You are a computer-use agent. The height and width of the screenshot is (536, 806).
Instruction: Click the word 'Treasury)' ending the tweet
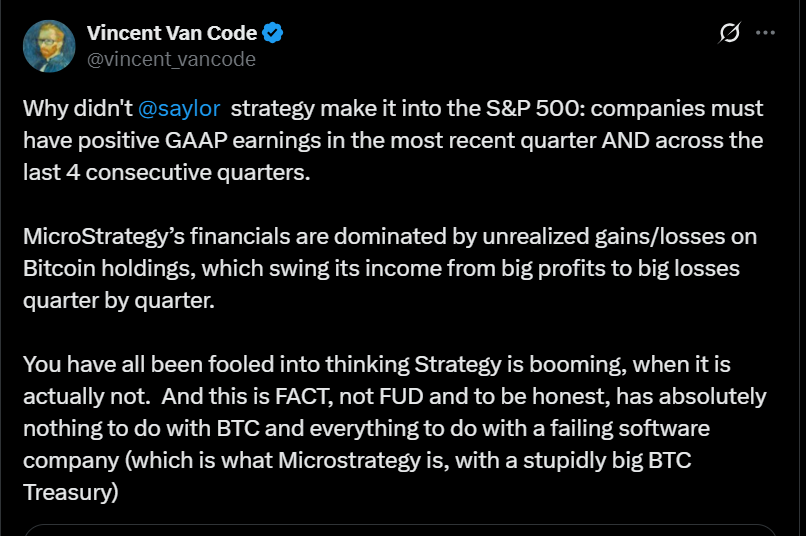[x=71, y=492]
